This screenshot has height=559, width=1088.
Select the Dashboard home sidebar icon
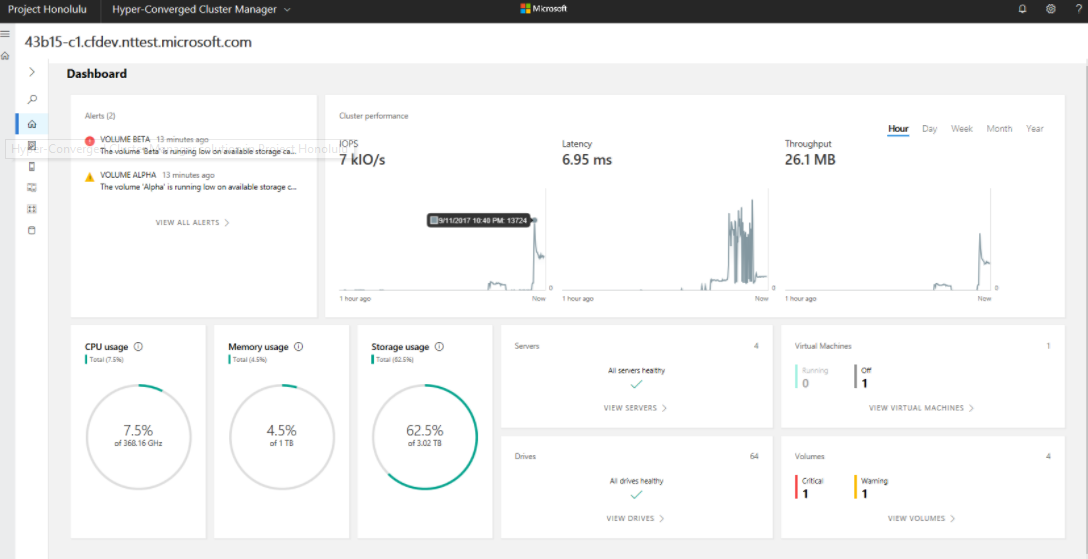(32, 124)
